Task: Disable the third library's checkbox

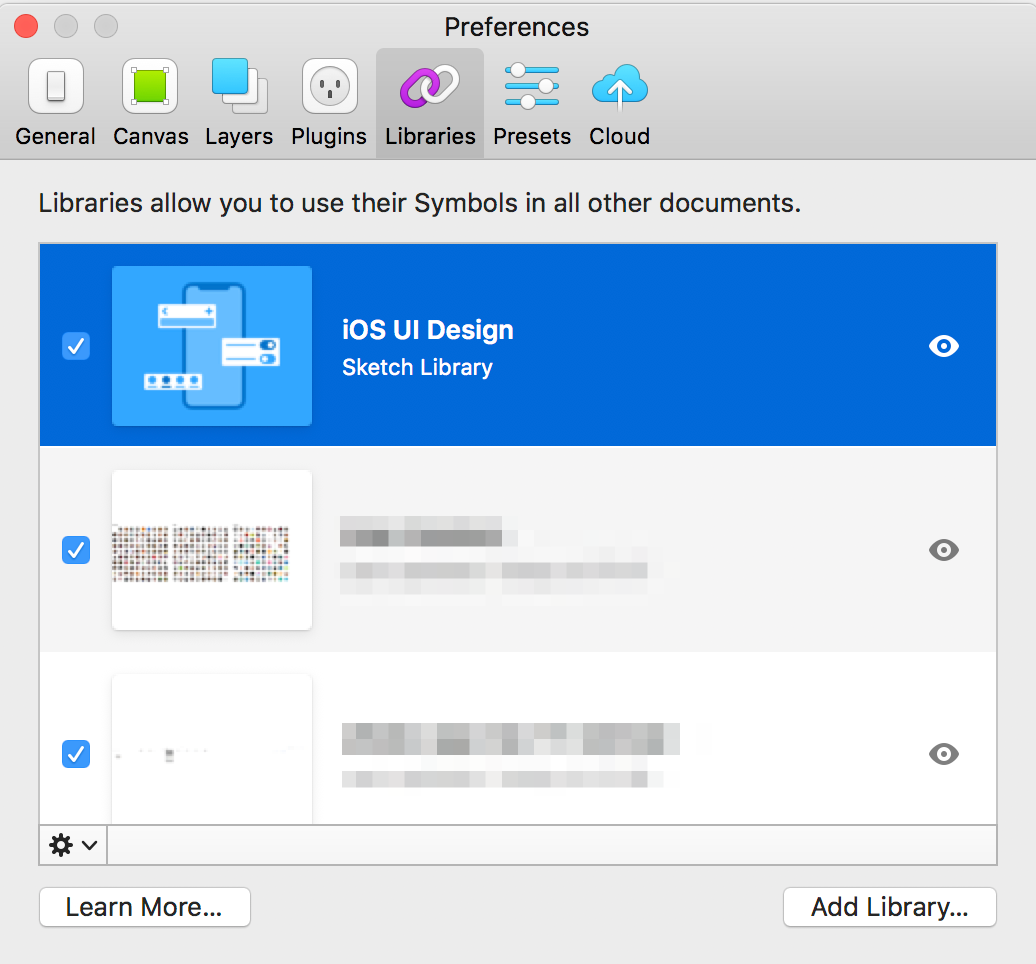Action: click(x=76, y=753)
